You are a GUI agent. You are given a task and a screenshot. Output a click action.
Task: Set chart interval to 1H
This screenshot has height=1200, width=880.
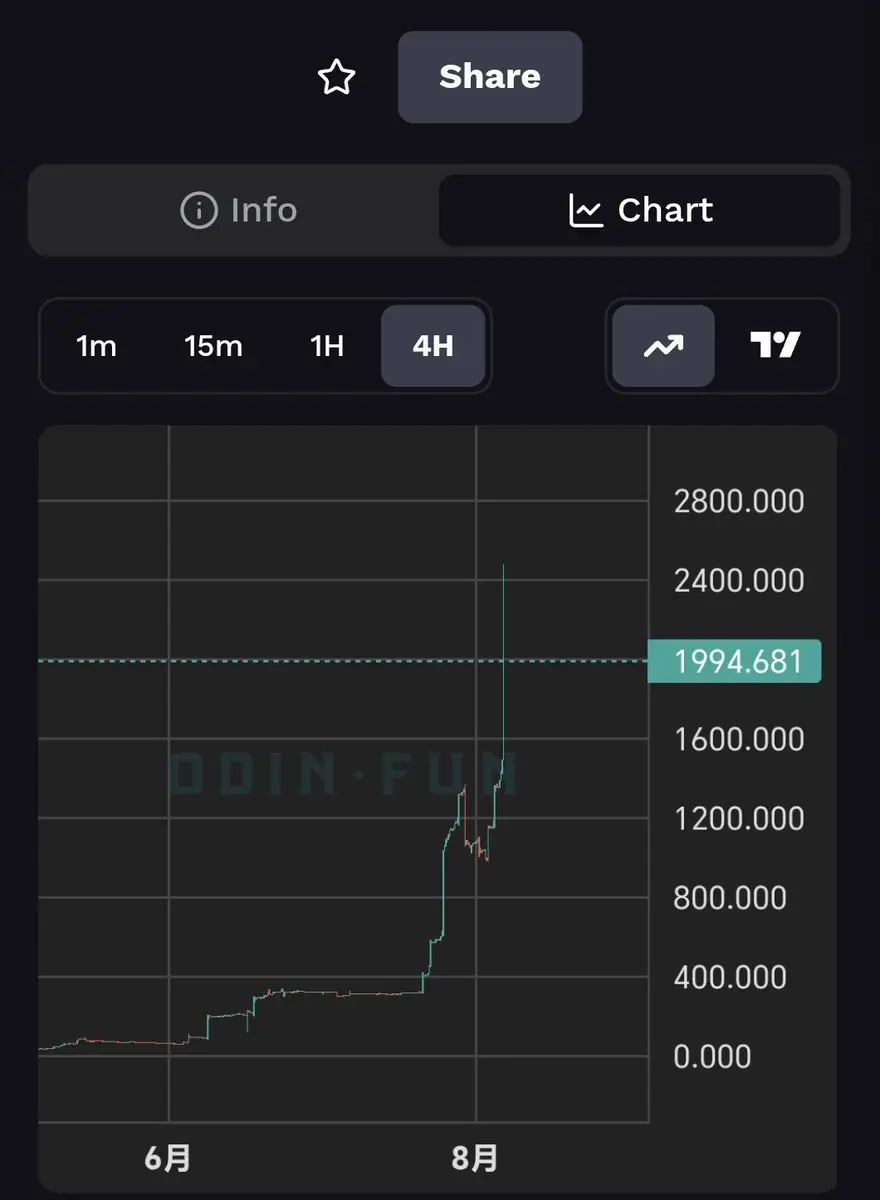(x=327, y=346)
